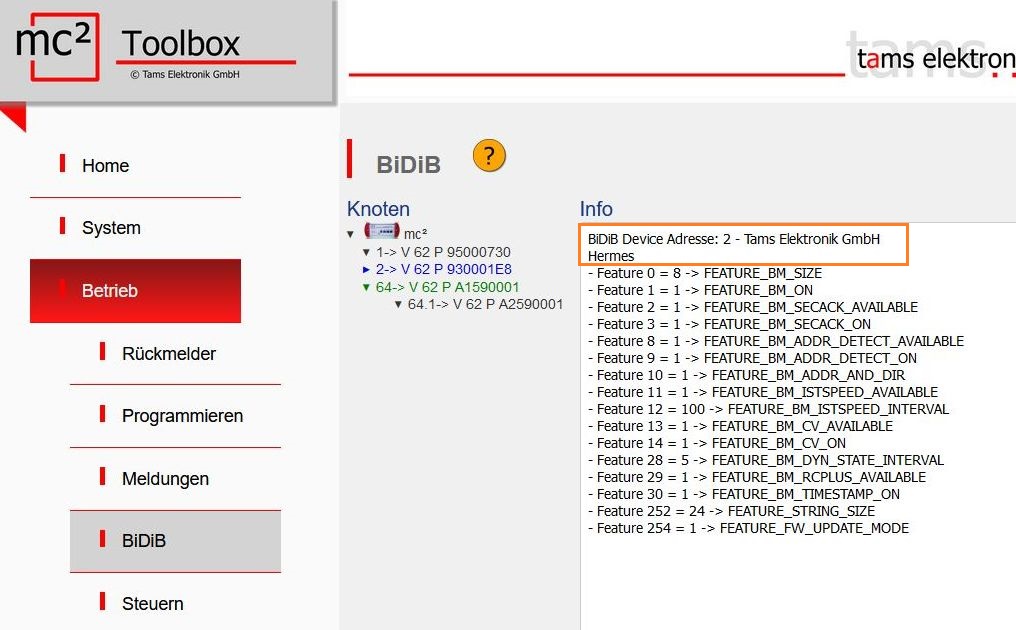Screen dimensions: 1016x630
Task: Toggle arrow beside node 1-> V 62 P 95000730
Action: click(367, 253)
